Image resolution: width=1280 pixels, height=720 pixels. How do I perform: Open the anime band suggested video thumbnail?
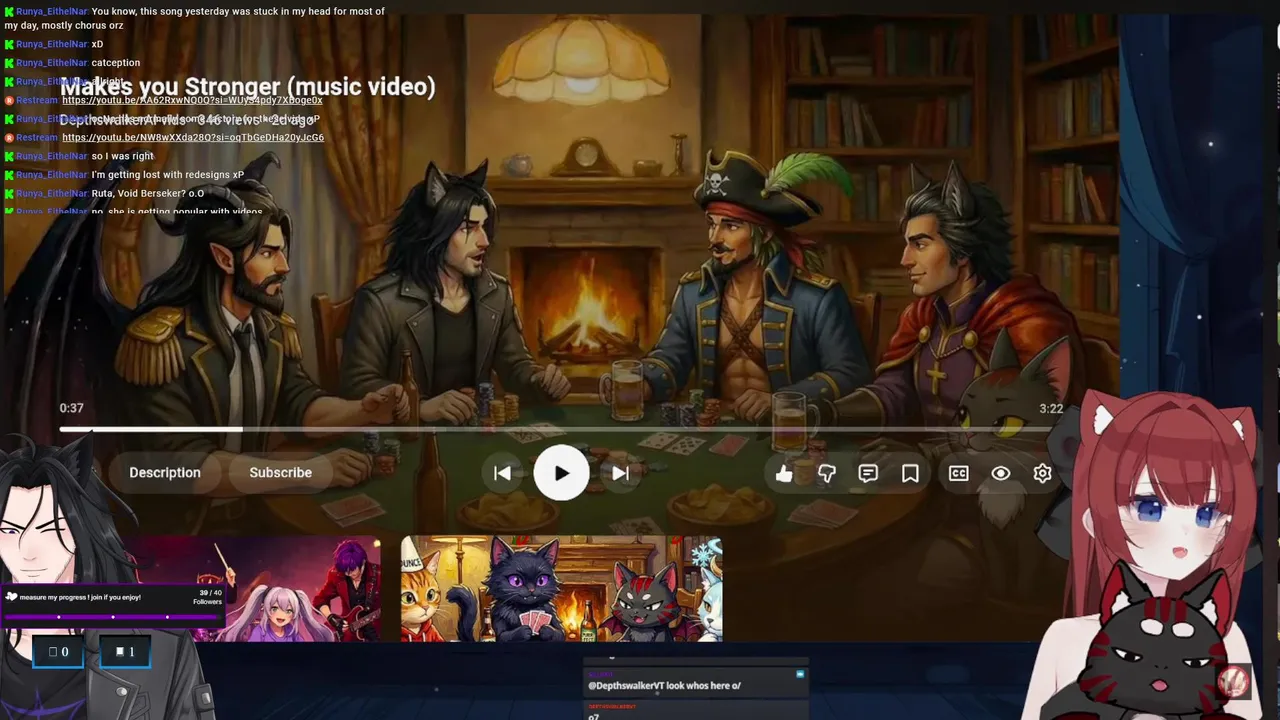[252, 588]
